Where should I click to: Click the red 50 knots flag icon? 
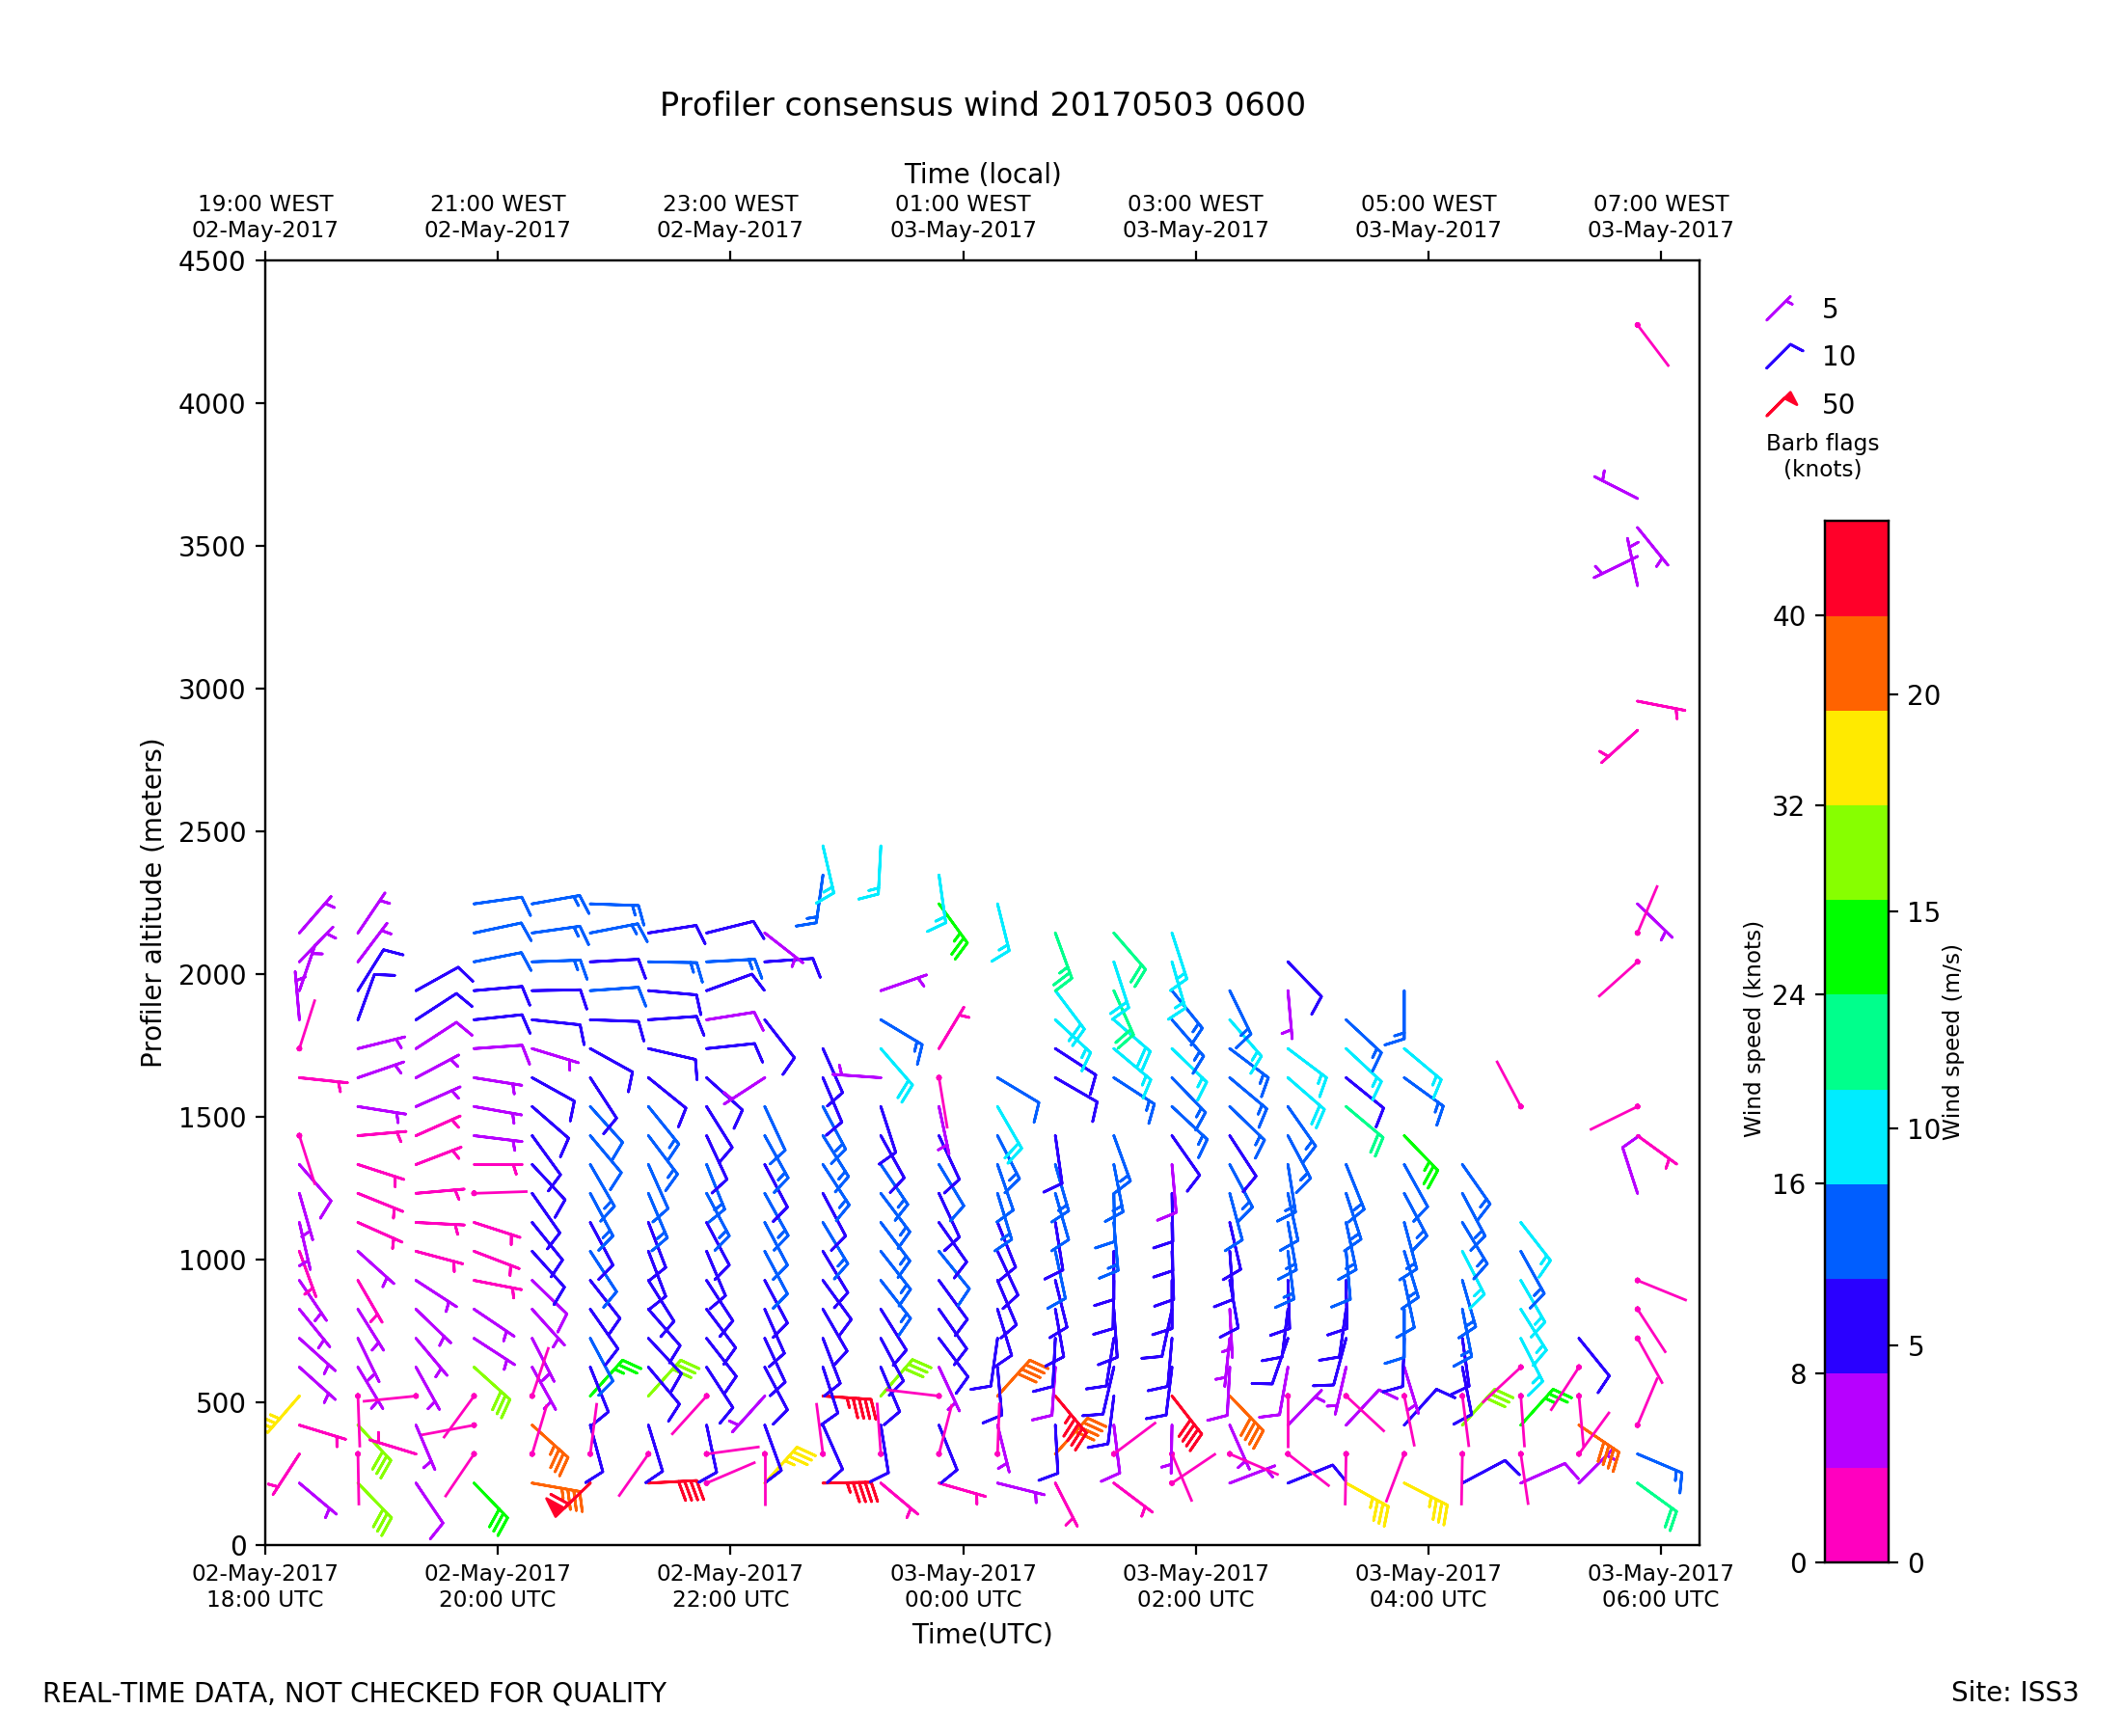pyautogui.click(x=1781, y=404)
